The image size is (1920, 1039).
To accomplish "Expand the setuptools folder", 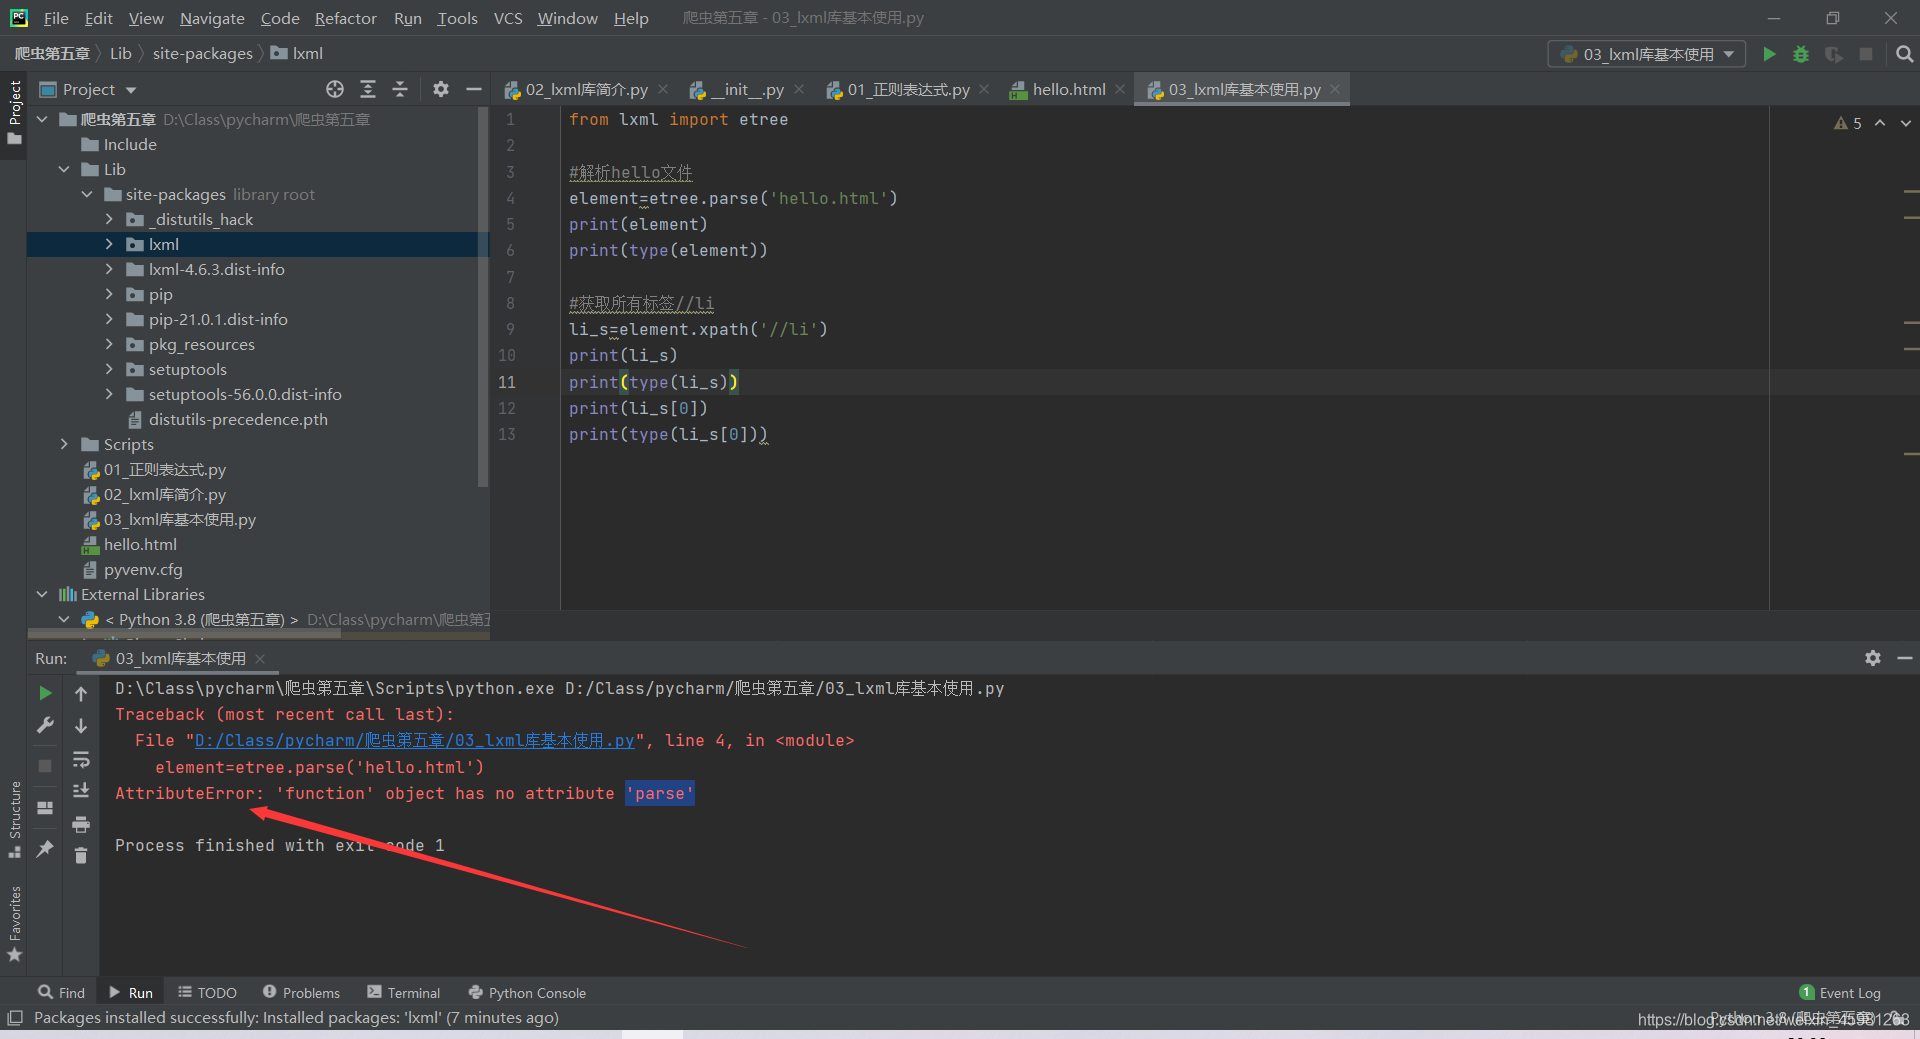I will coord(109,369).
